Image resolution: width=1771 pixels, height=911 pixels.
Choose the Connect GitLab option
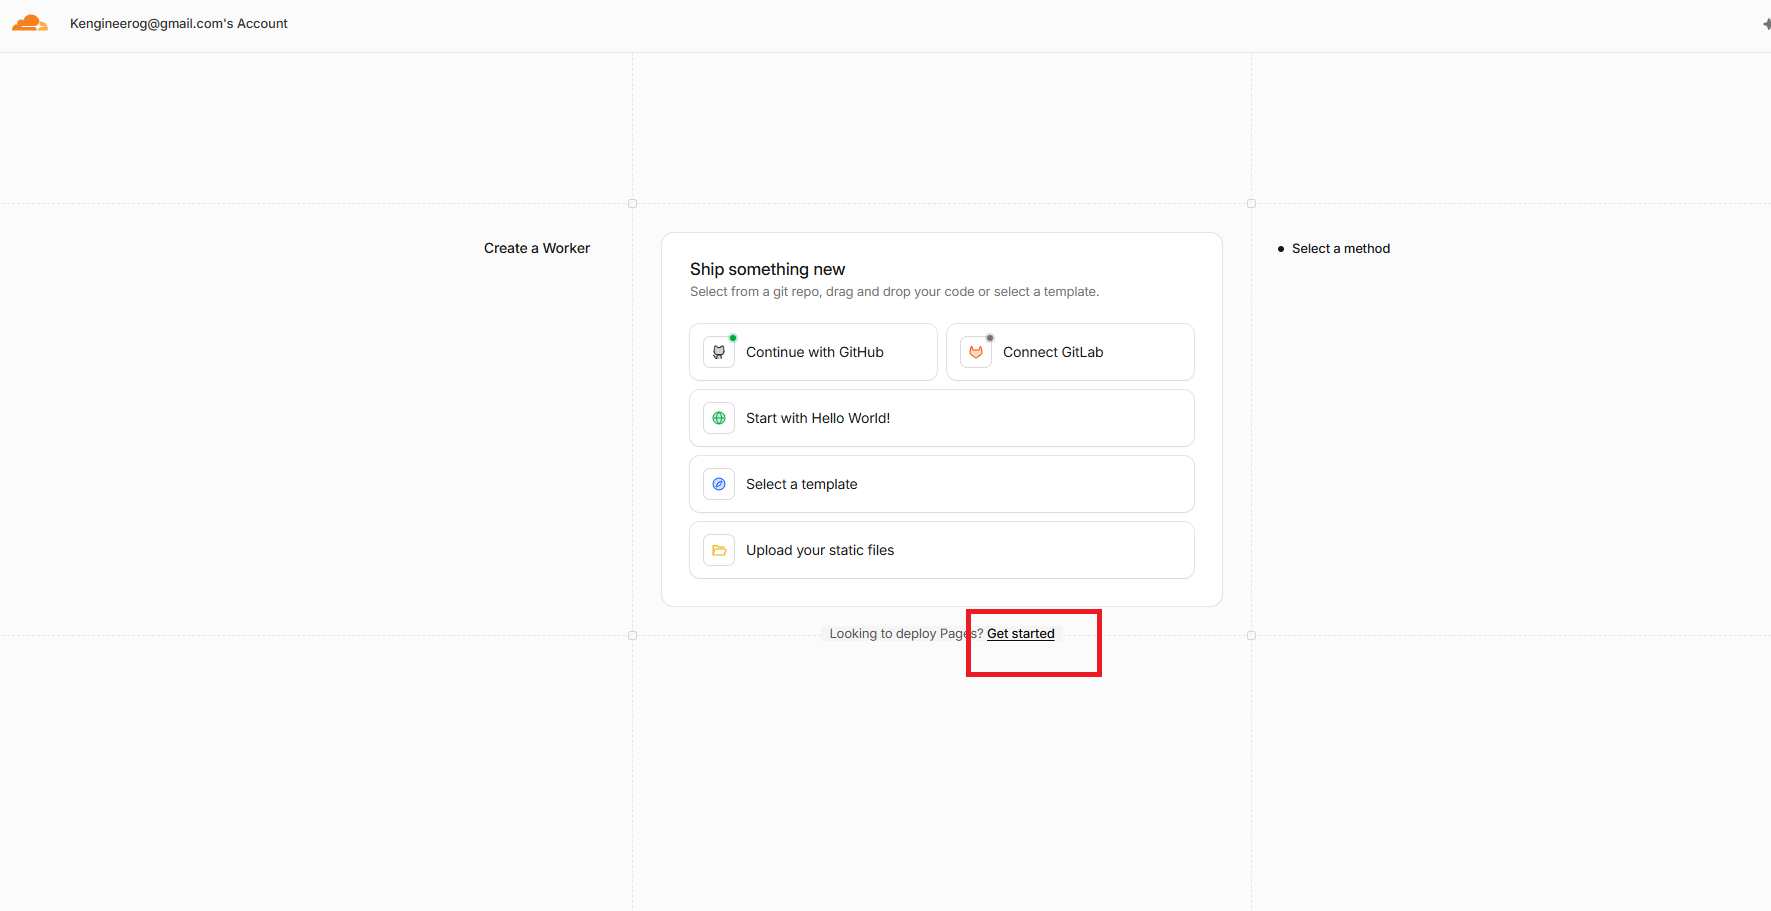point(1070,352)
